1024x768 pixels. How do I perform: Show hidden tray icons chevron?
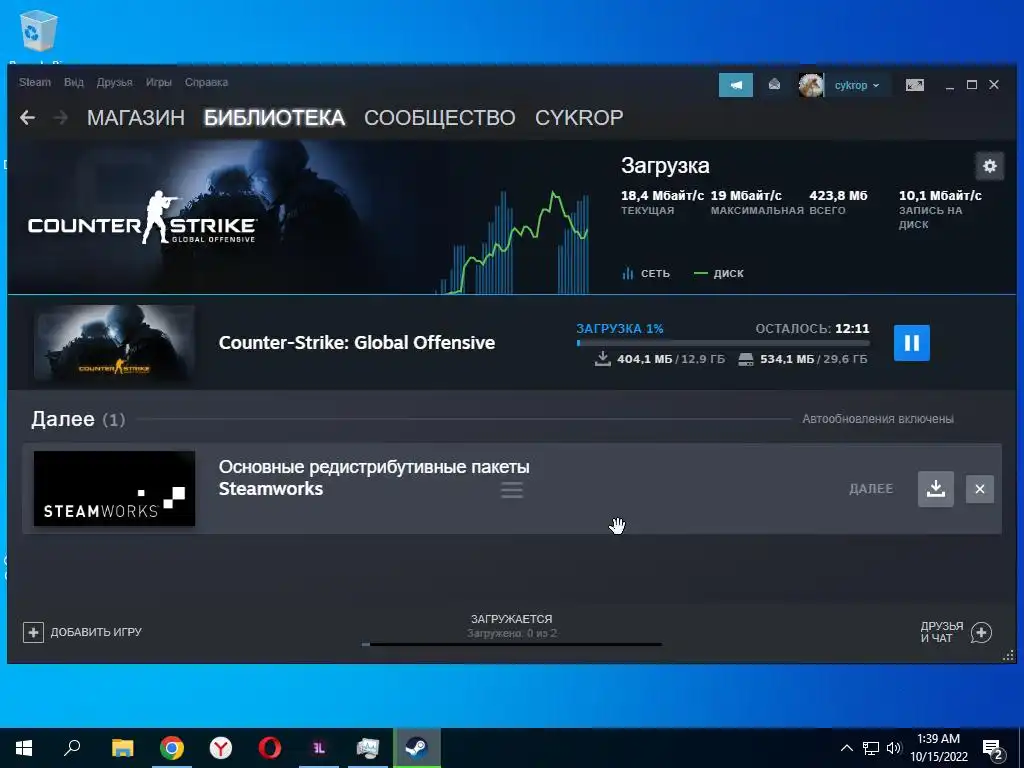tap(846, 748)
